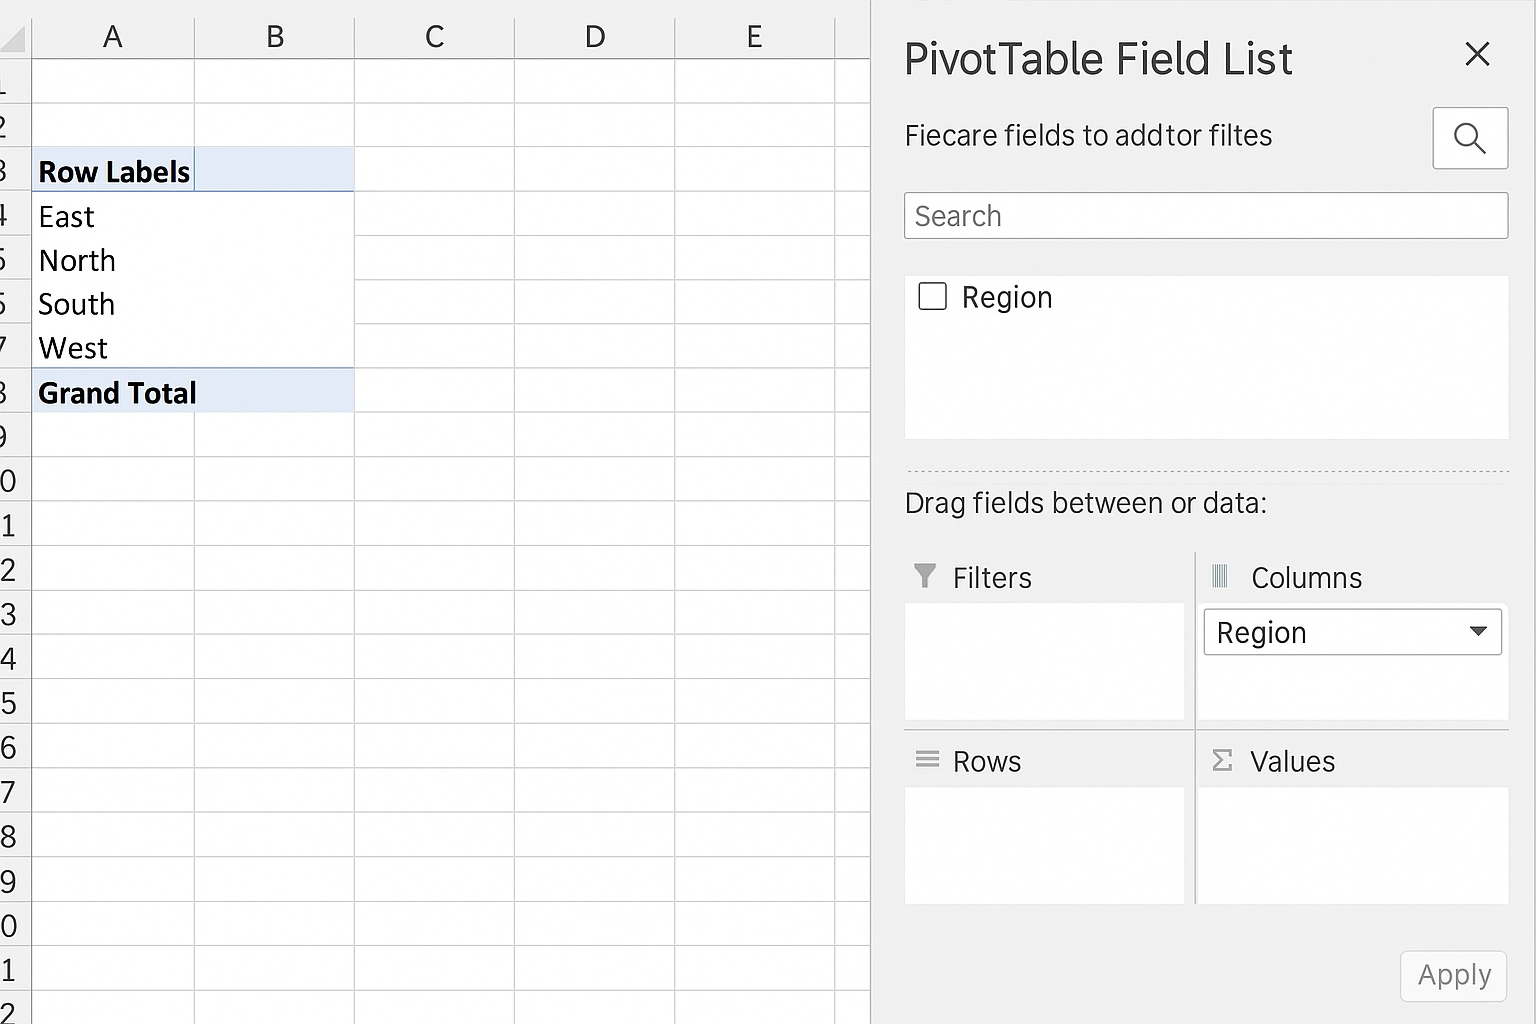Select column D header
The height and width of the screenshot is (1024, 1536).
(x=595, y=37)
